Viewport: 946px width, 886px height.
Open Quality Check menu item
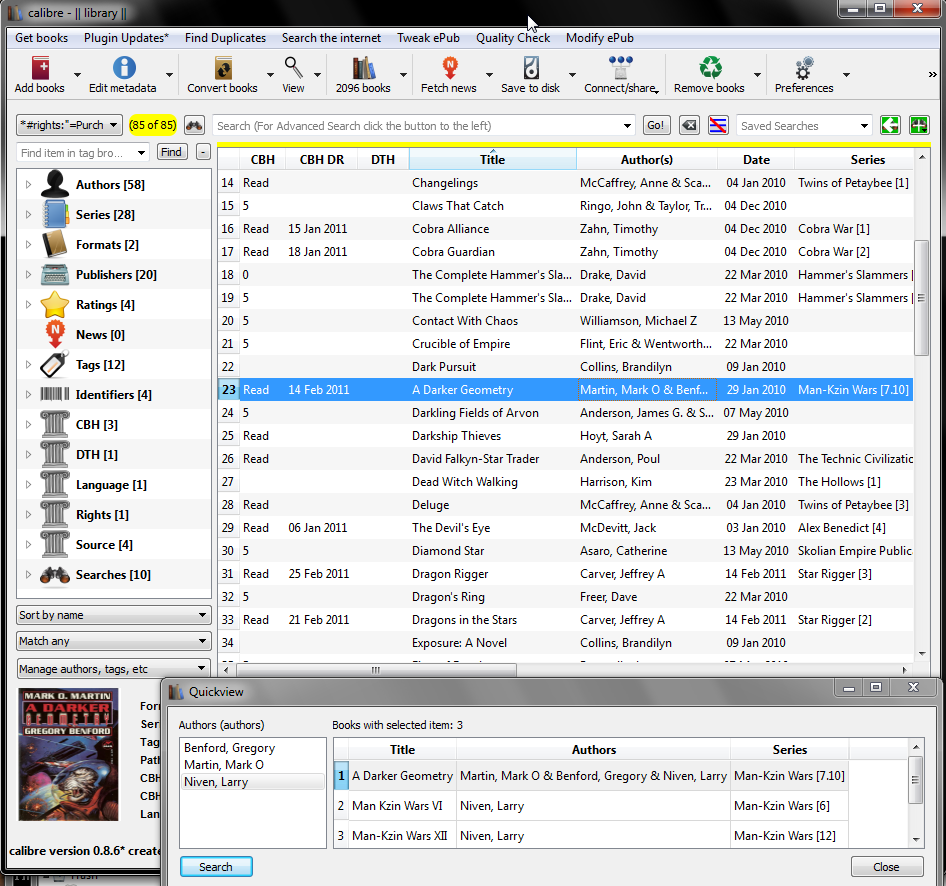[x=513, y=37]
